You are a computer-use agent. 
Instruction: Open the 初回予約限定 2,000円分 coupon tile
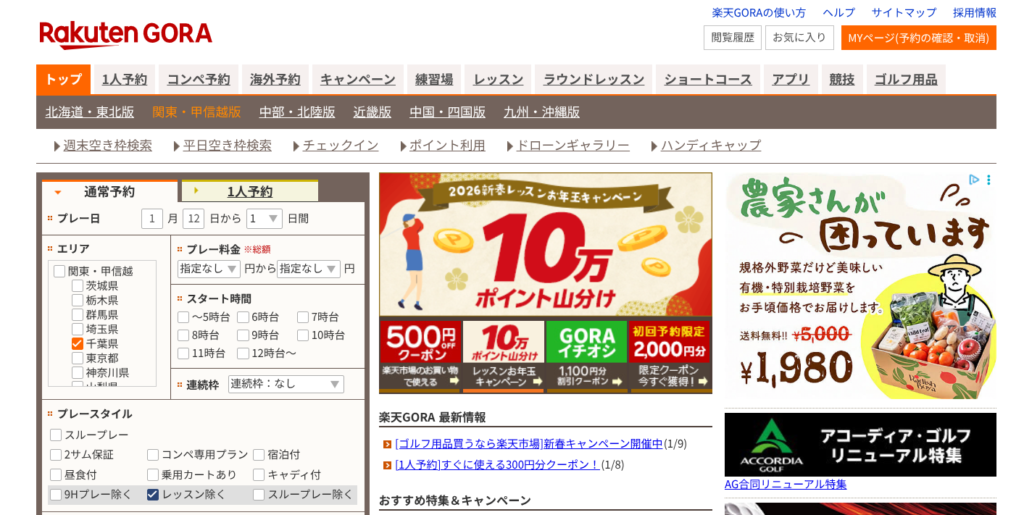pyautogui.click(x=670, y=356)
